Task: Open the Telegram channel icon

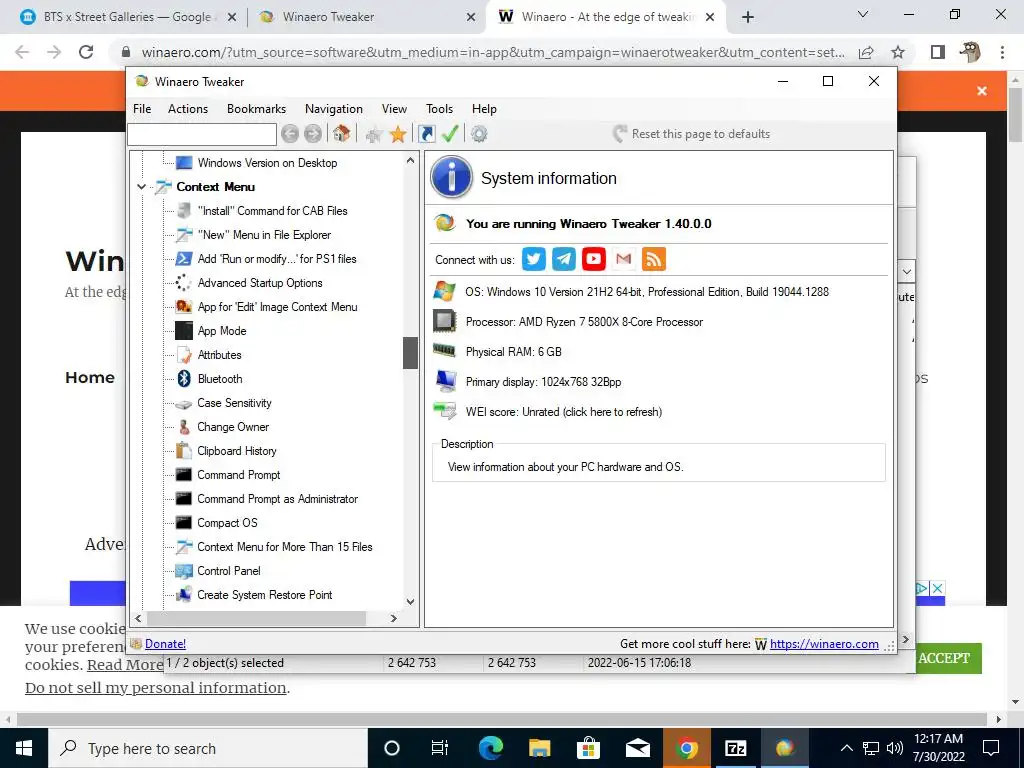Action: [x=564, y=259]
